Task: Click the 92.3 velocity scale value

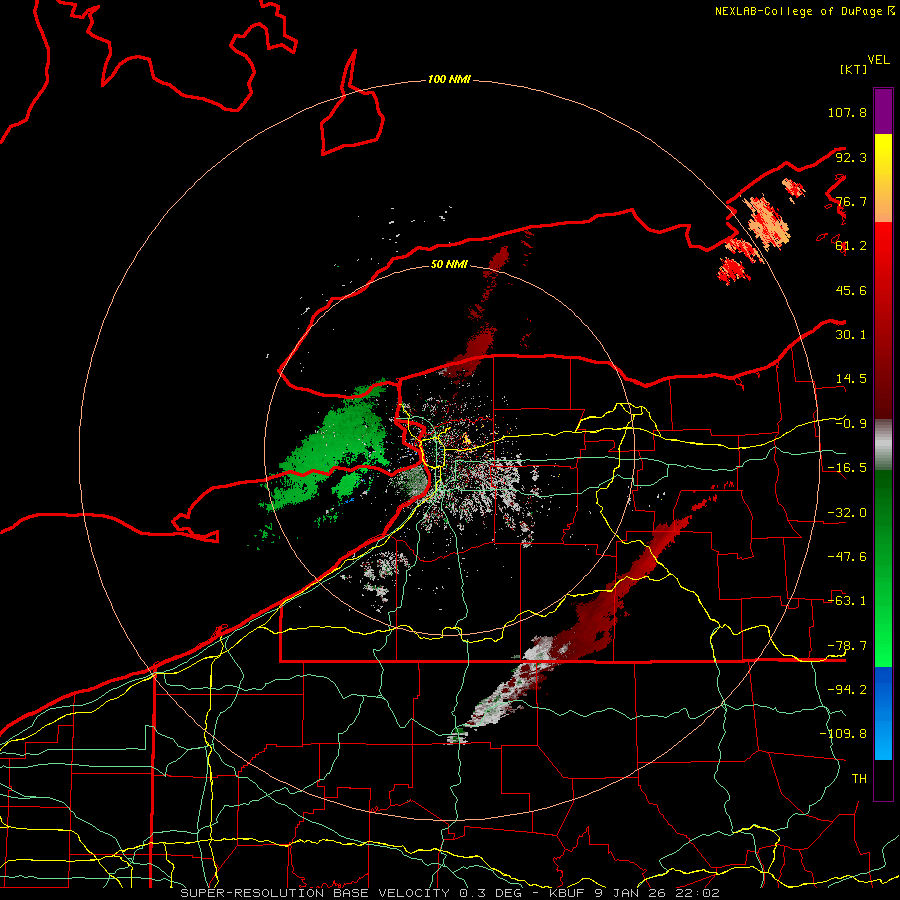Action: click(851, 157)
